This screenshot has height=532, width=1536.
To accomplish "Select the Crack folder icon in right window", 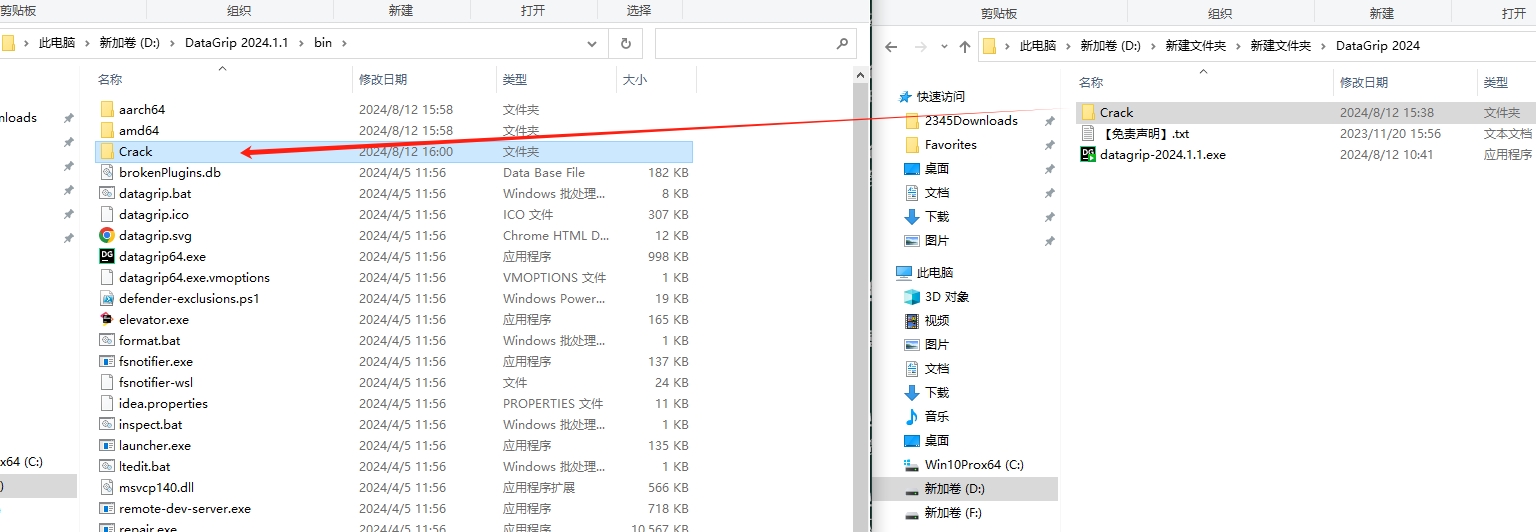I will point(1088,112).
